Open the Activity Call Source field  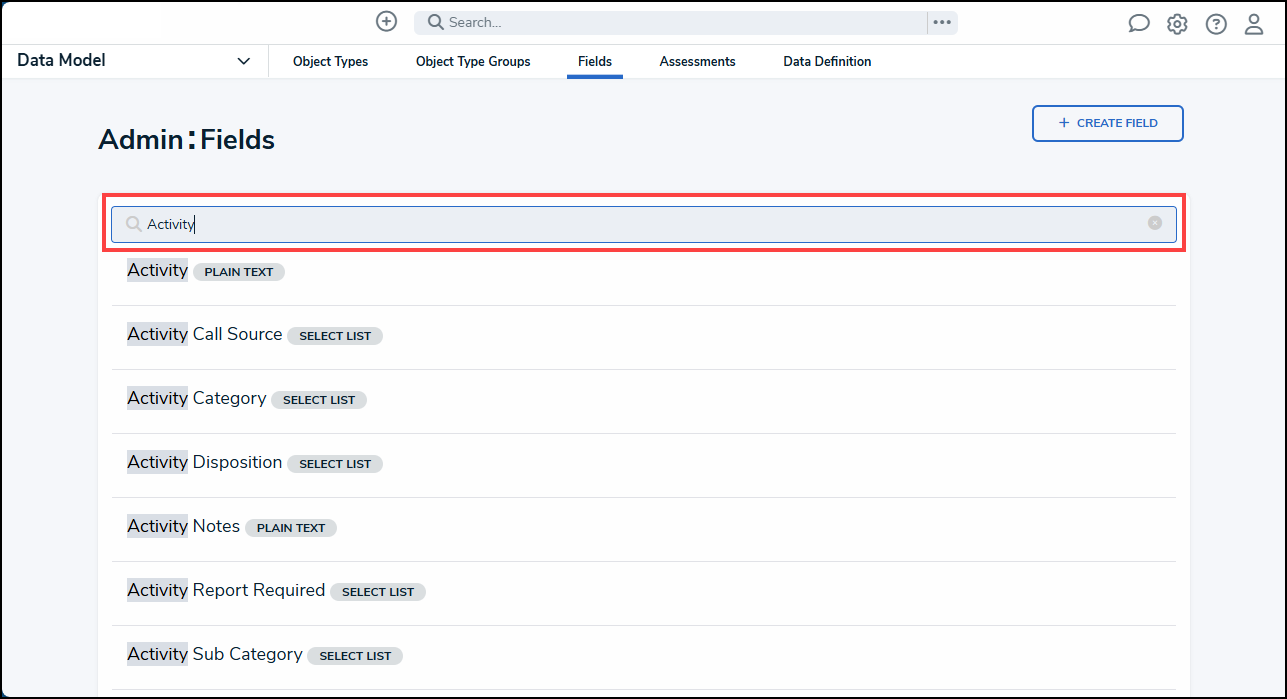point(205,335)
